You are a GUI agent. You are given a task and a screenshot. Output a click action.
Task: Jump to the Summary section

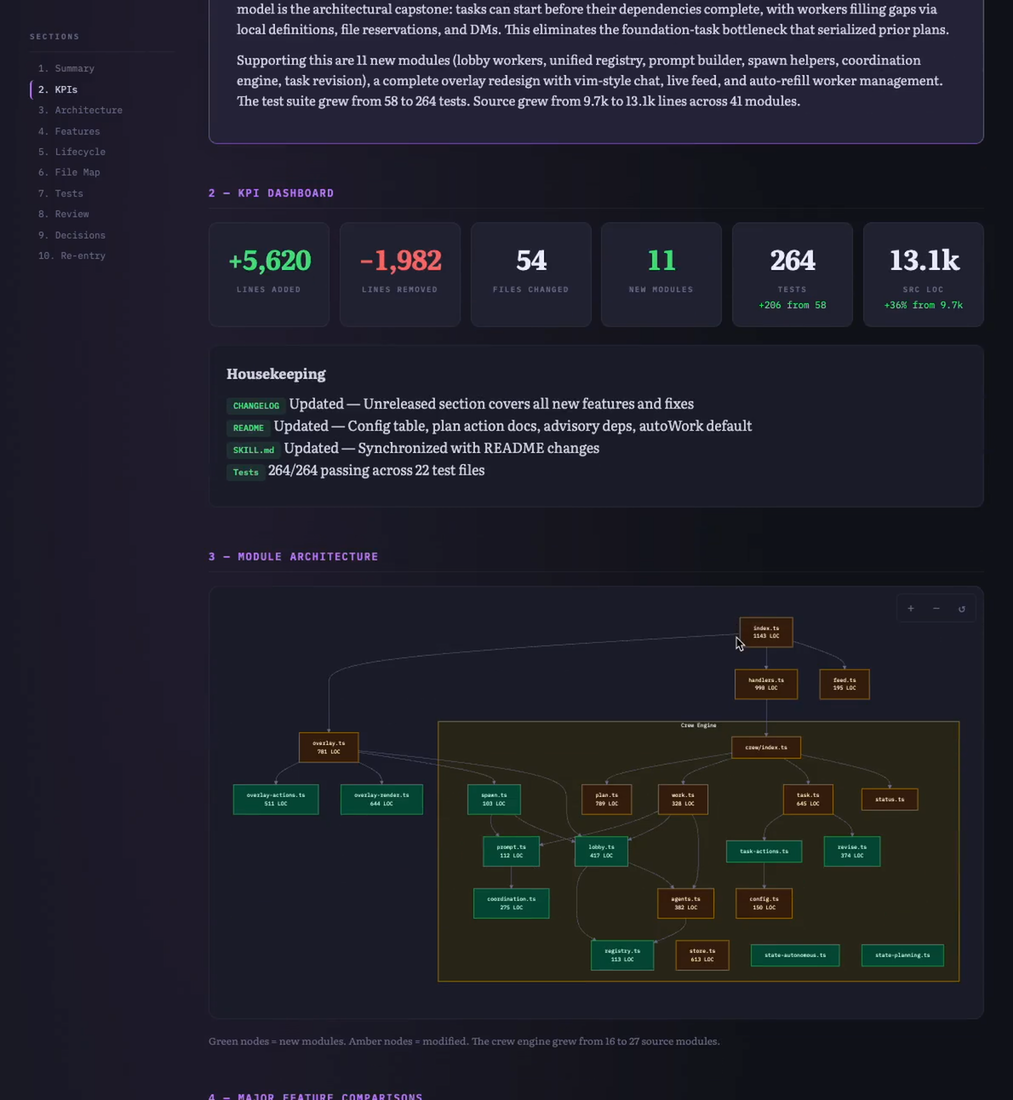(x=66, y=68)
